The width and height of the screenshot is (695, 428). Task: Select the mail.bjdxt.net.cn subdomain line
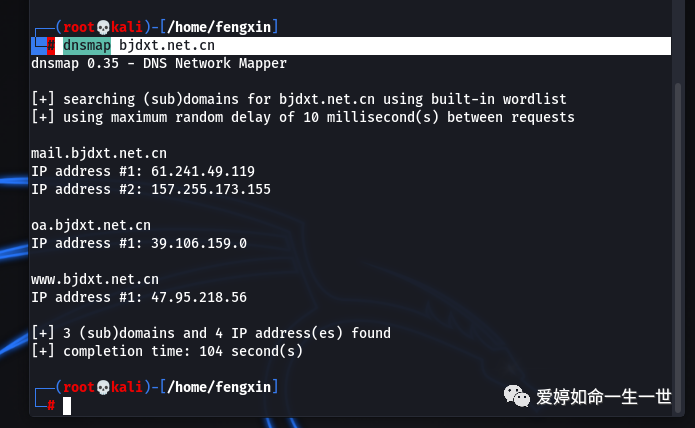(99, 153)
